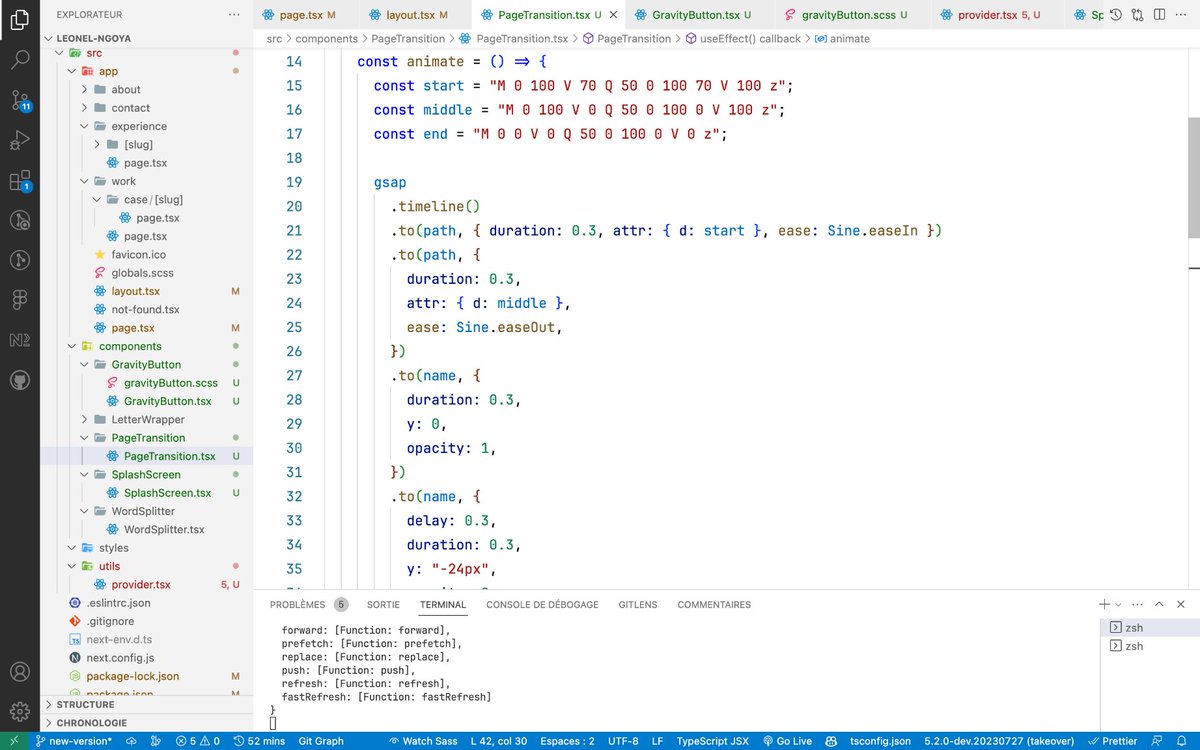Open the Manage gear icon
Screen dimensions: 1200x750
coord(20,712)
